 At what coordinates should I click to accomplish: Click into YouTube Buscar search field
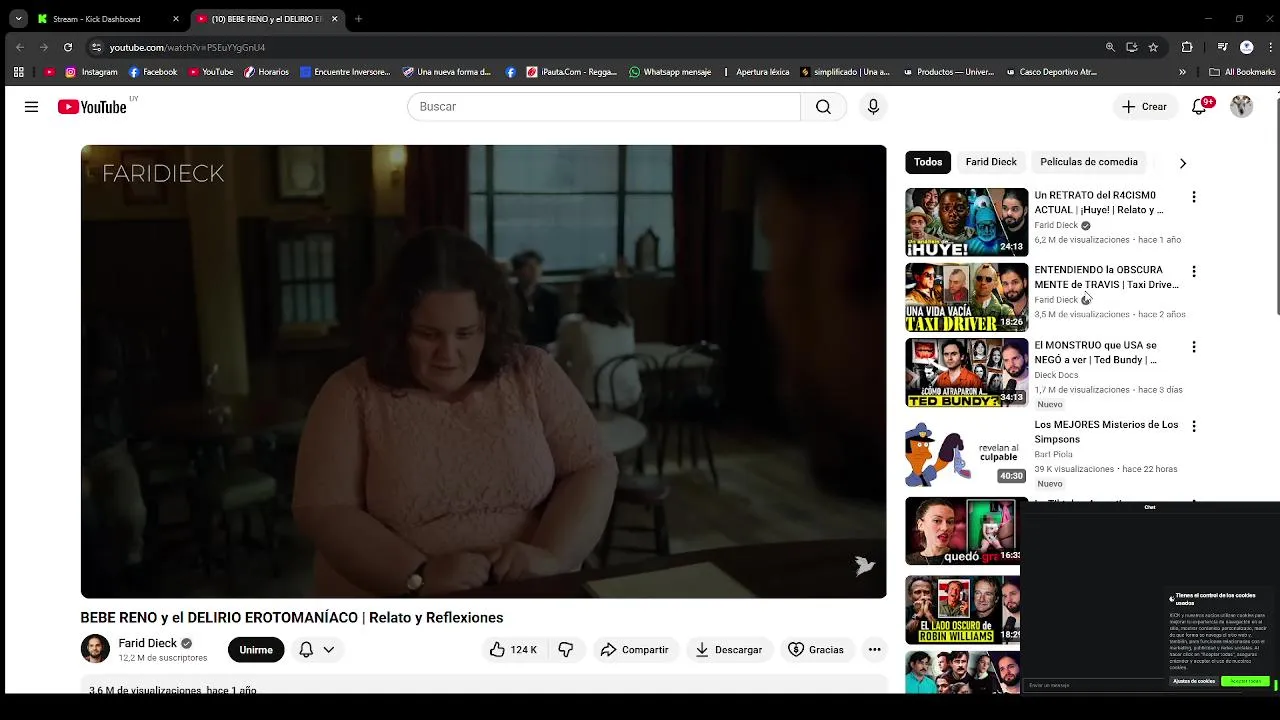tap(604, 107)
